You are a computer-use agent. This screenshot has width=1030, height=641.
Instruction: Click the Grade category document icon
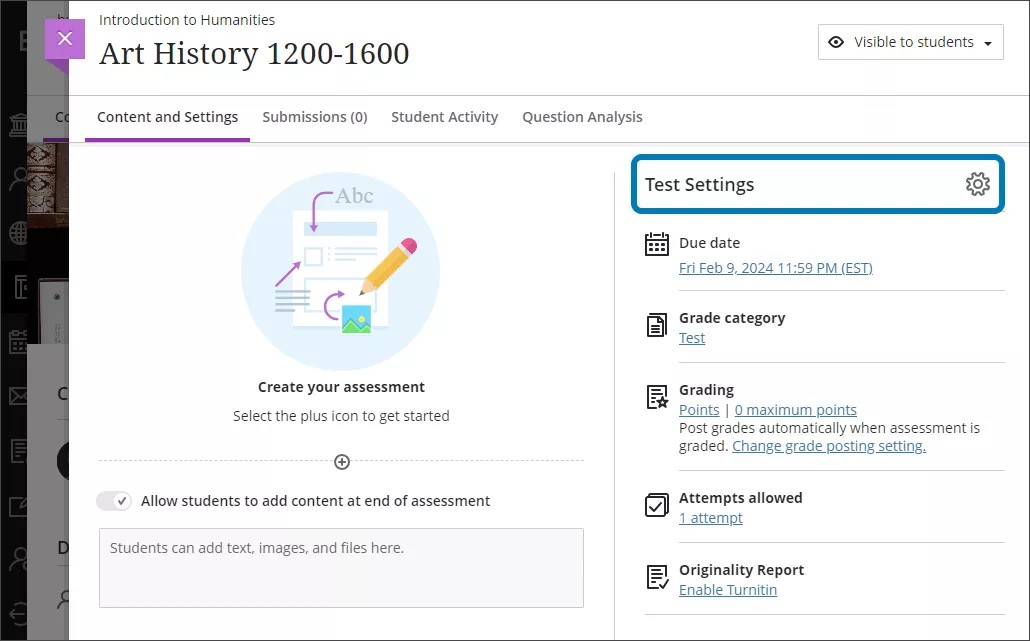tap(656, 325)
